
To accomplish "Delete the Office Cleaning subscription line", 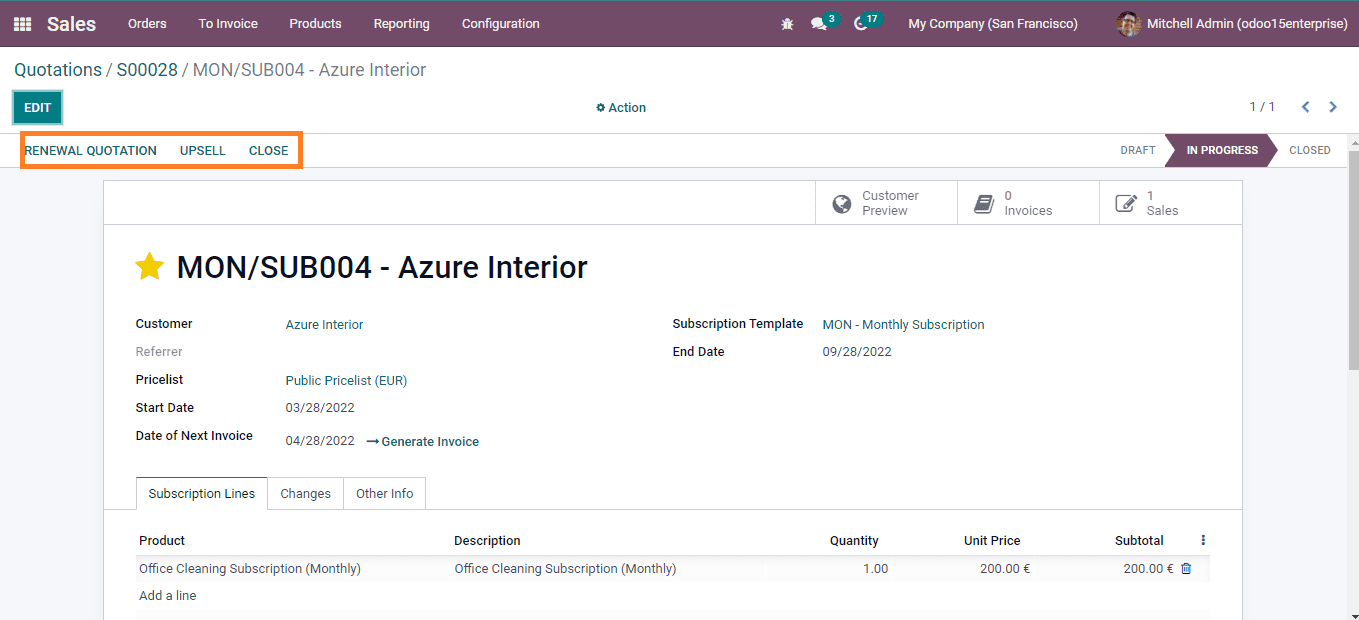I will (1186, 568).
